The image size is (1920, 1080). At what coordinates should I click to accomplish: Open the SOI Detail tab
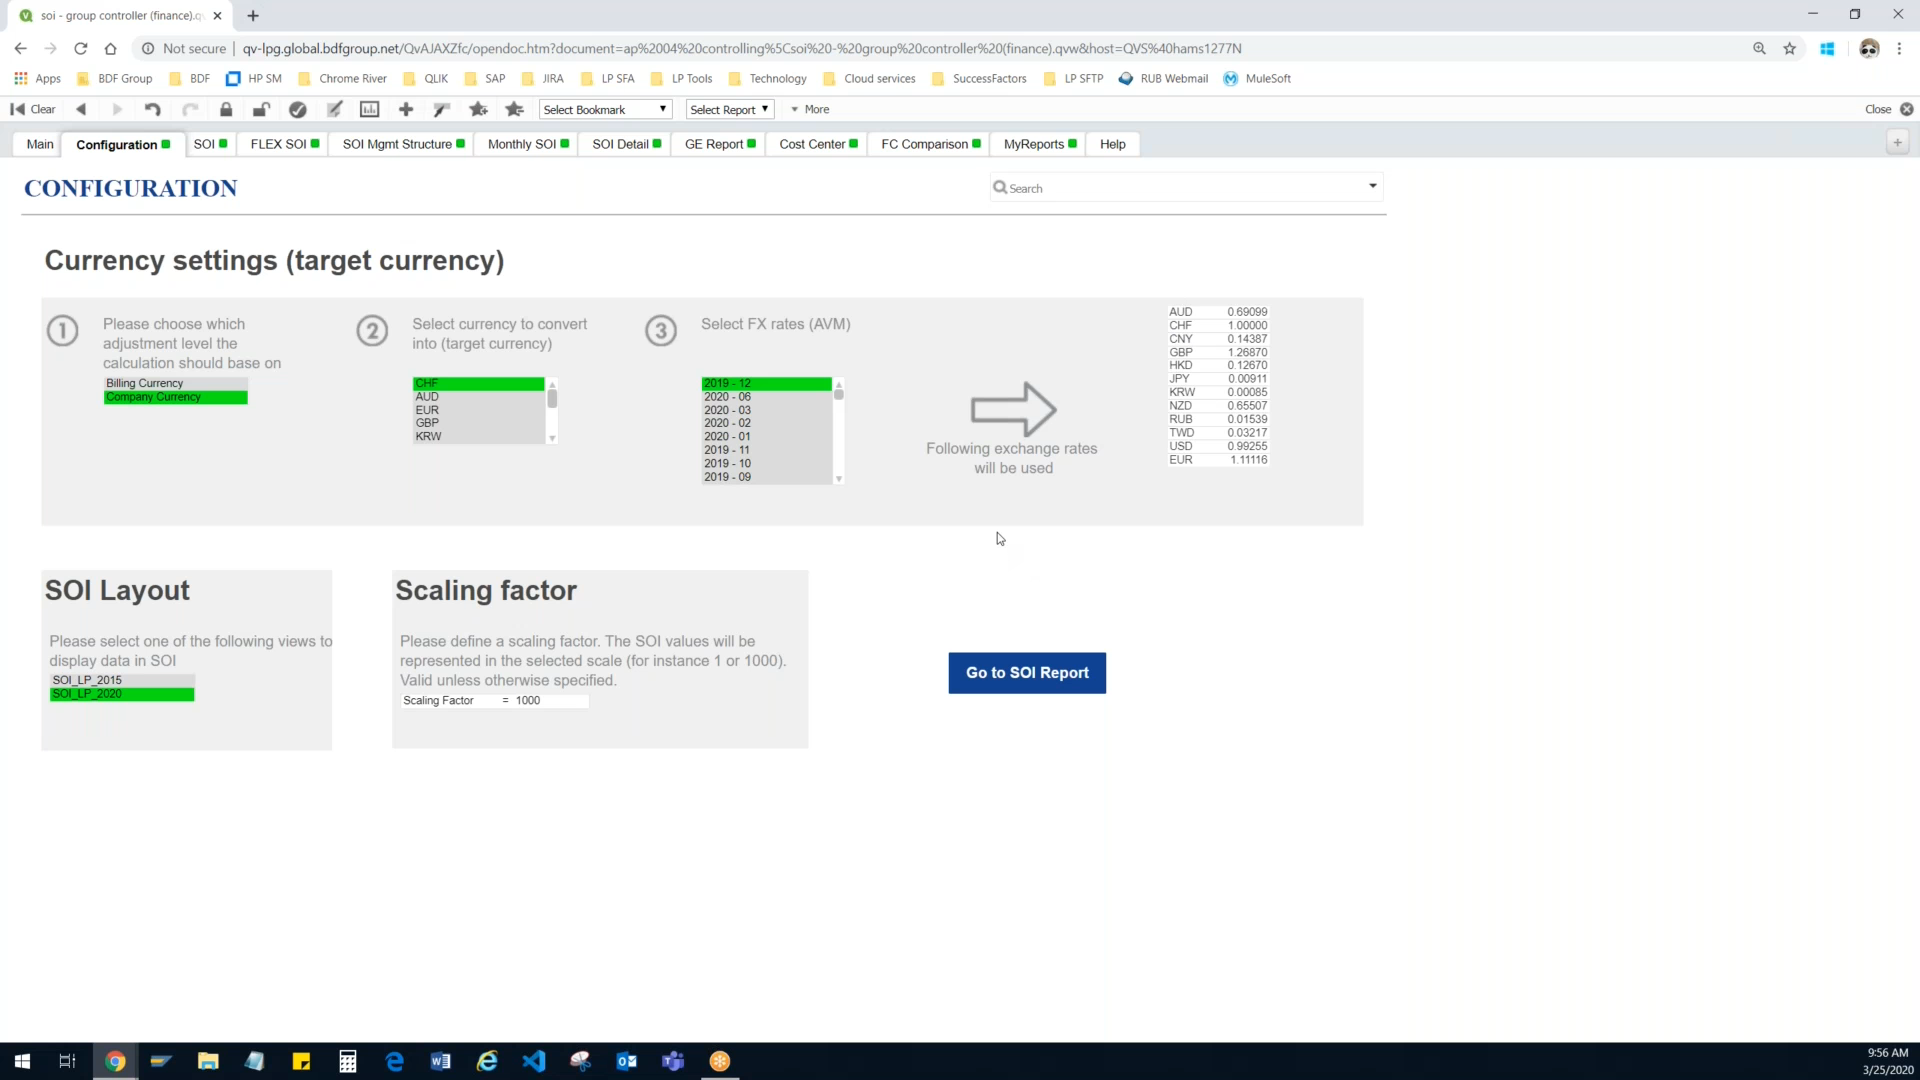[626, 144]
